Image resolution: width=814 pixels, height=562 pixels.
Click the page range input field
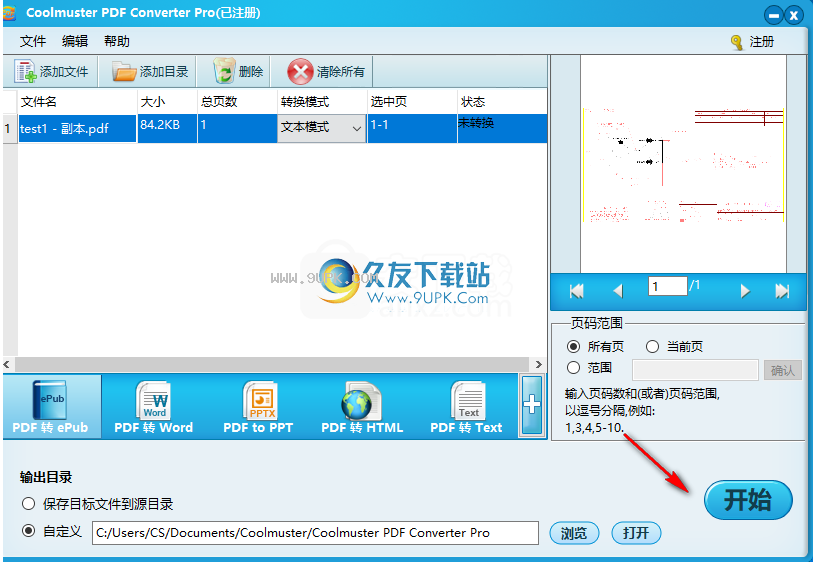(695, 370)
